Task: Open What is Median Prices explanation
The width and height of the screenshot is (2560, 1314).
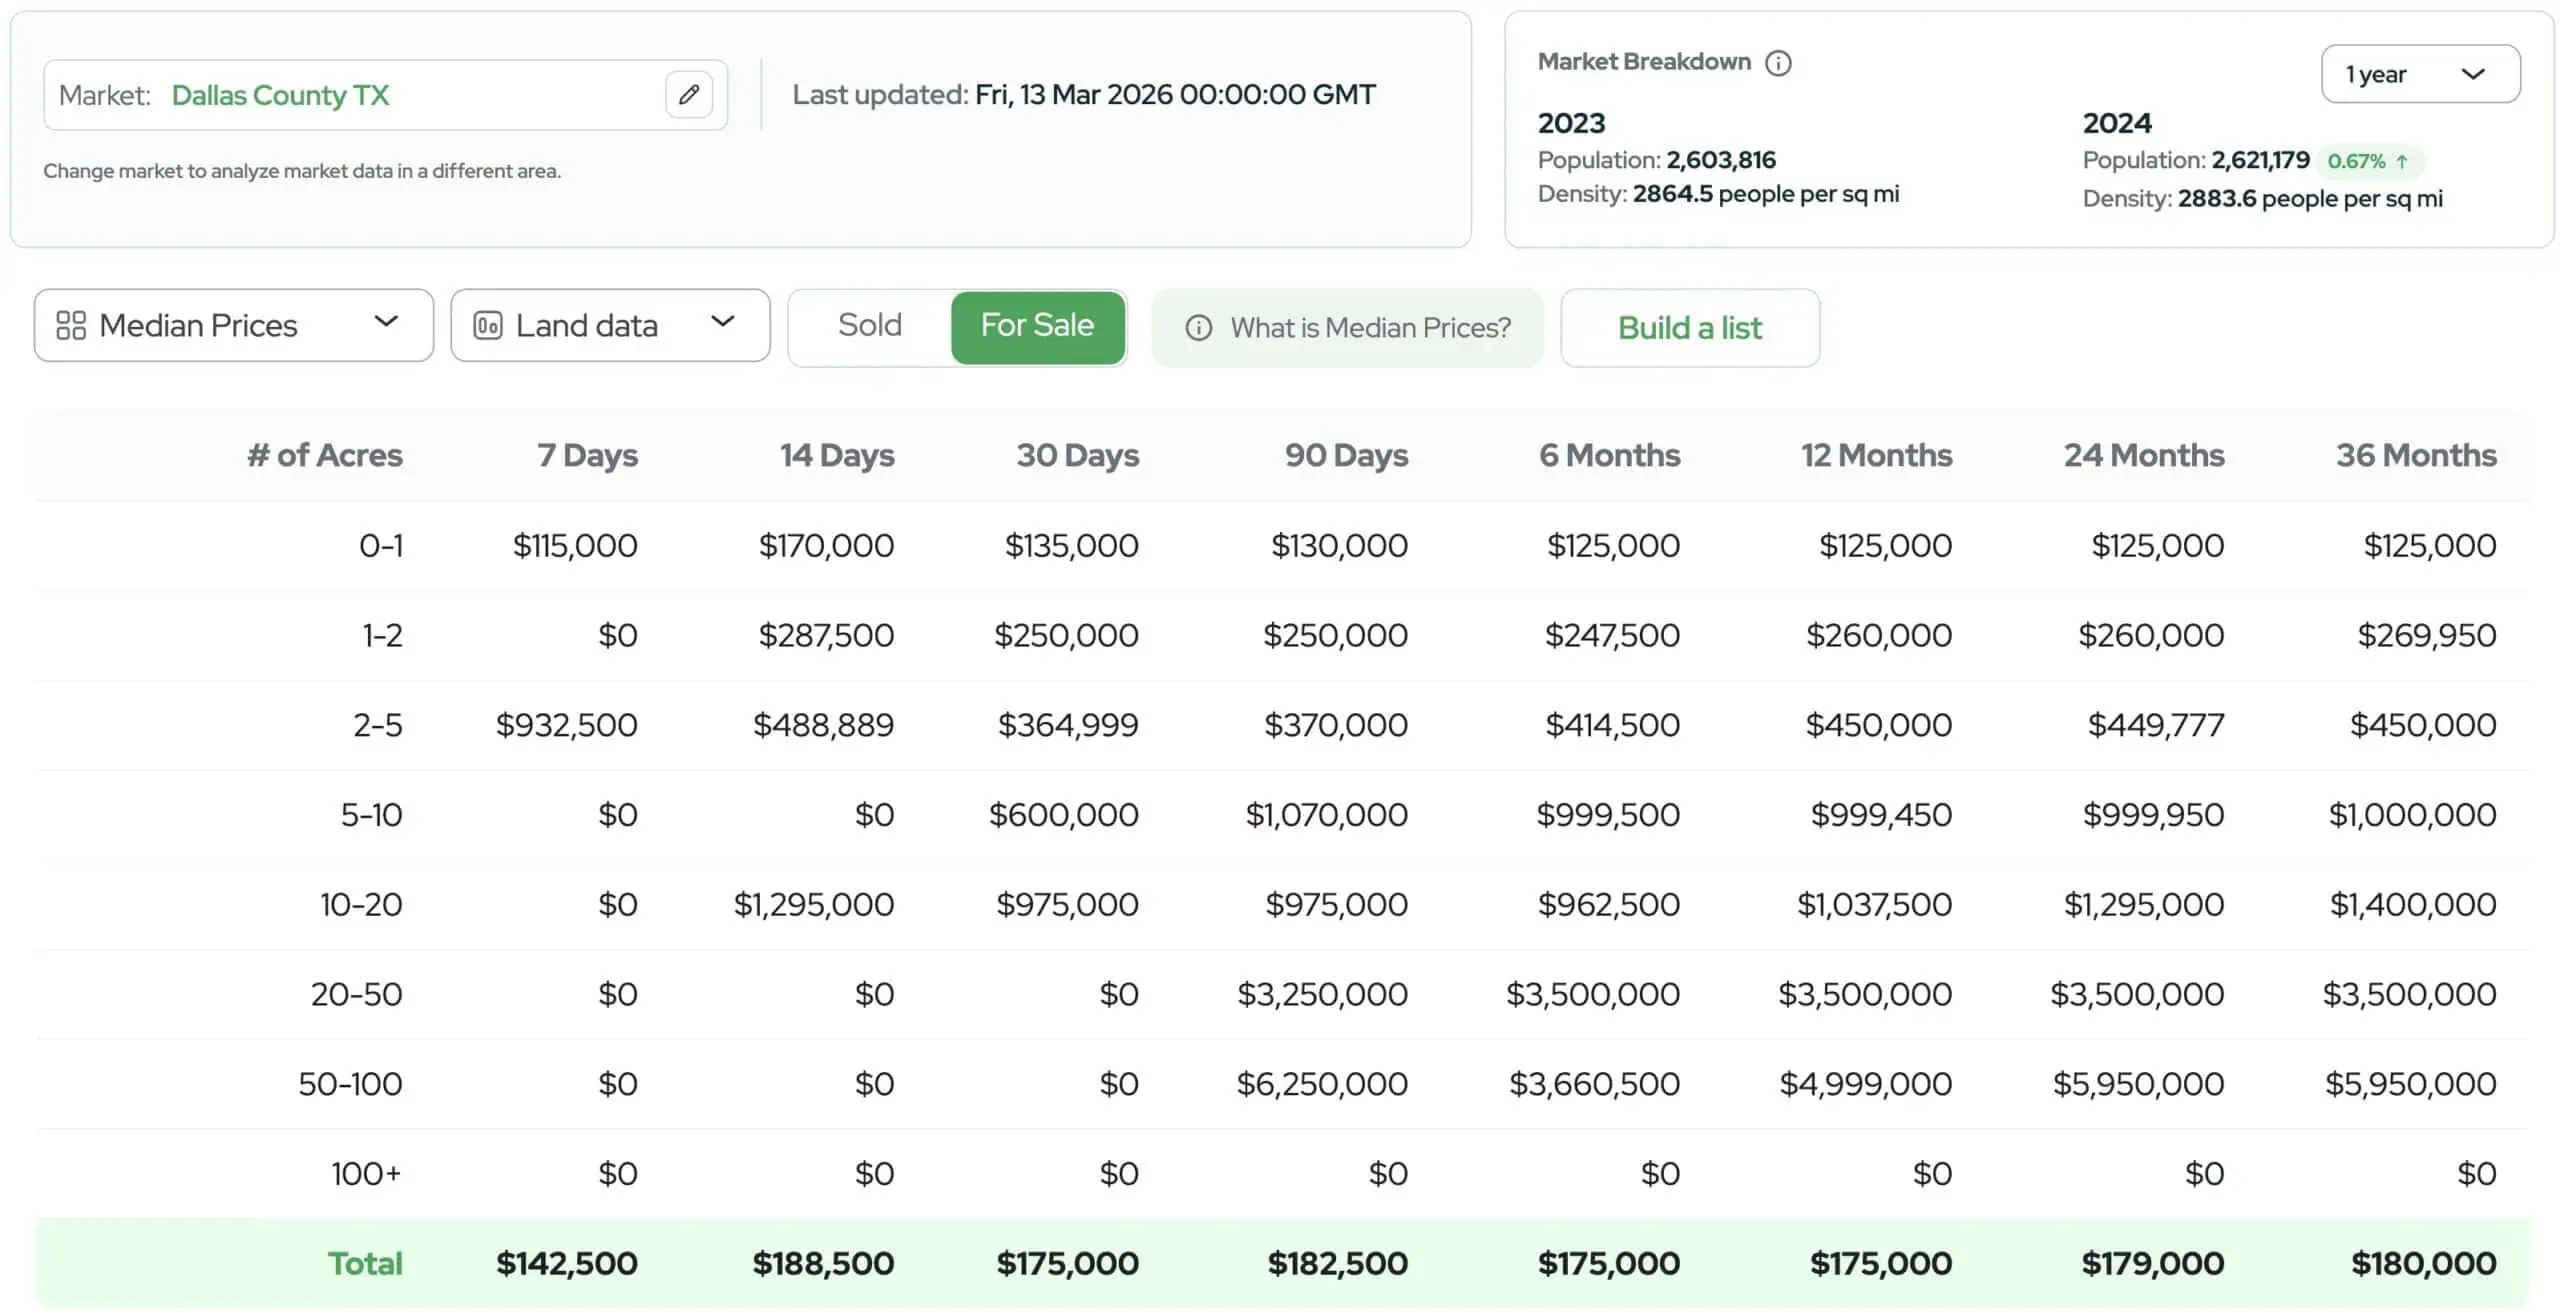Action: pyautogui.click(x=1348, y=328)
